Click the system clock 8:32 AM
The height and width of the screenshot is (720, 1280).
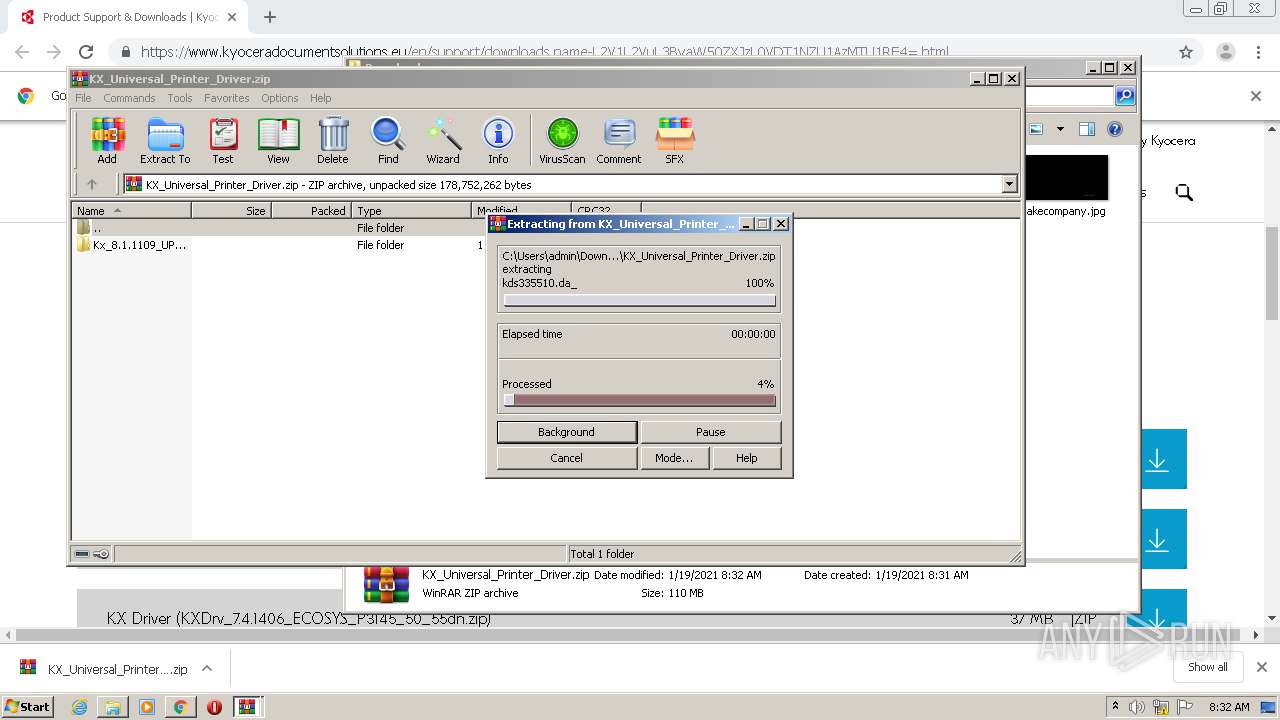[x=1229, y=707]
